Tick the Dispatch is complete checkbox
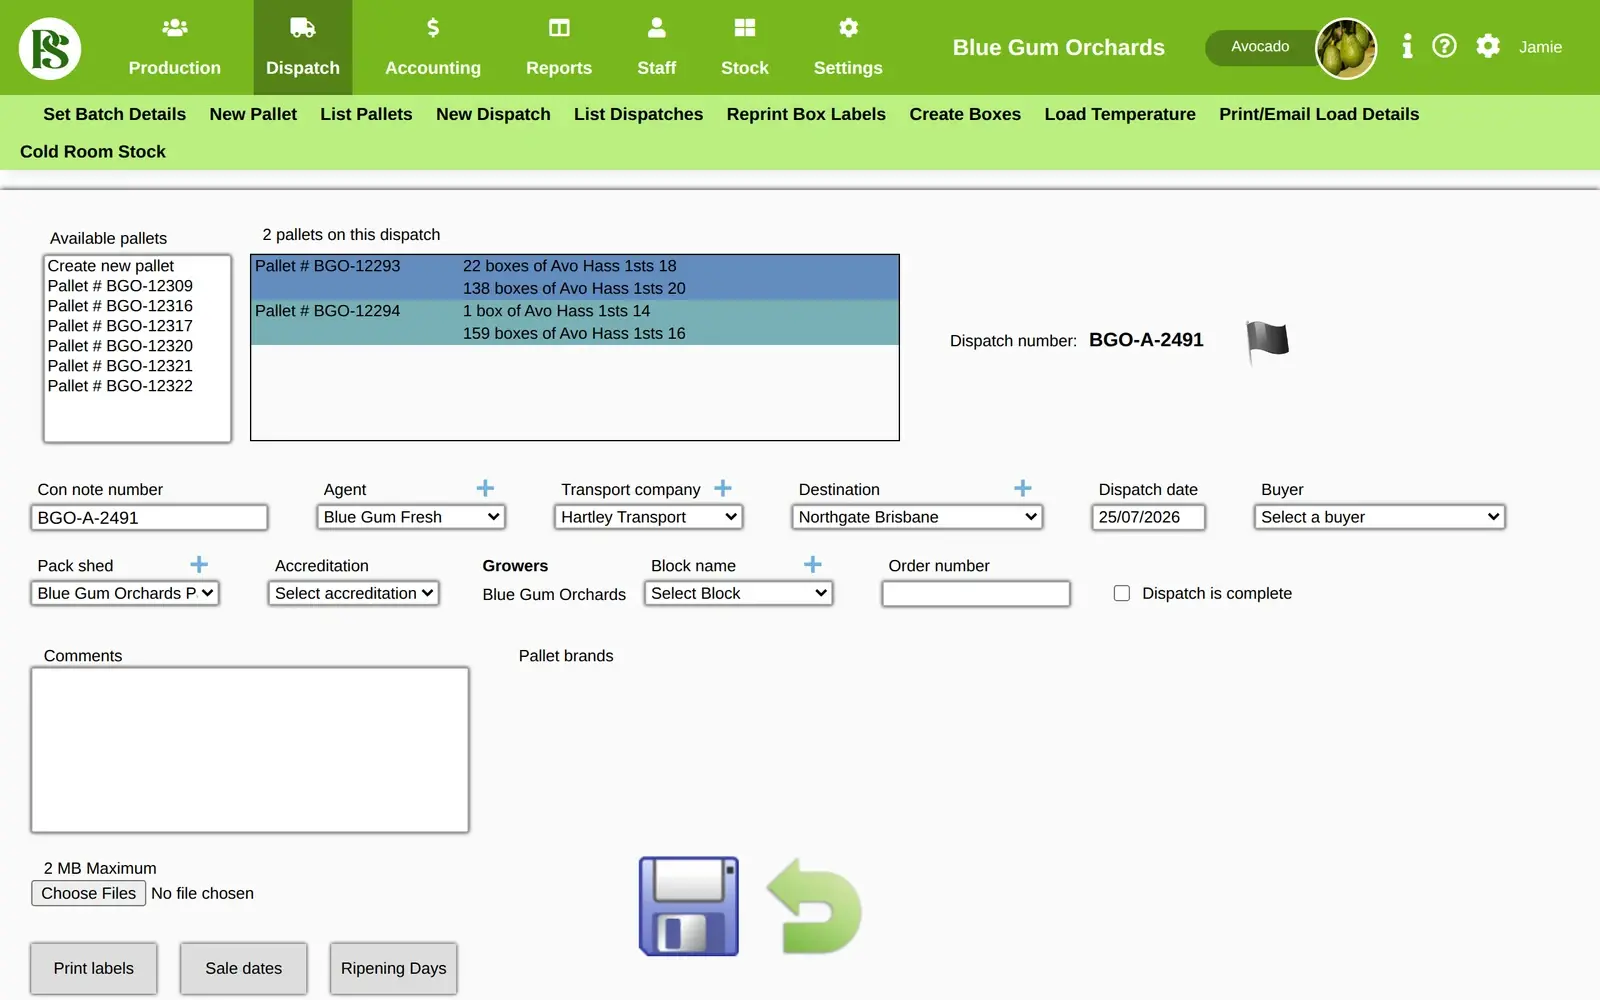This screenshot has width=1600, height=1000. pyautogui.click(x=1122, y=593)
